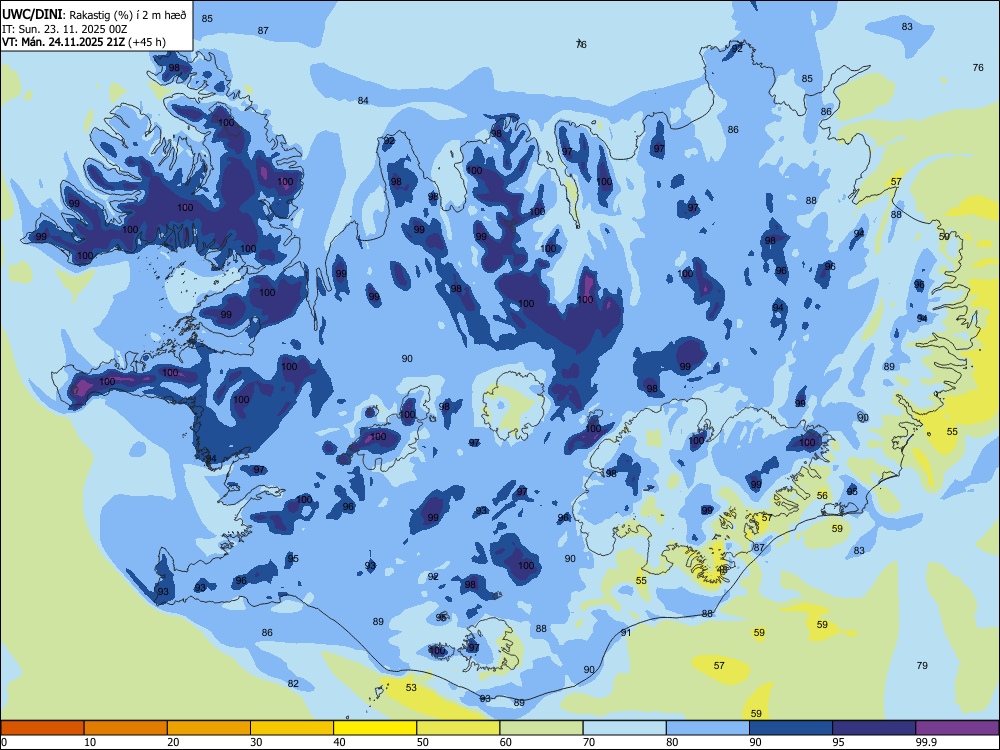Viewport: 1000px width, 750px height.
Task: Click the '82' humidity value on the map
Action: (x=293, y=684)
